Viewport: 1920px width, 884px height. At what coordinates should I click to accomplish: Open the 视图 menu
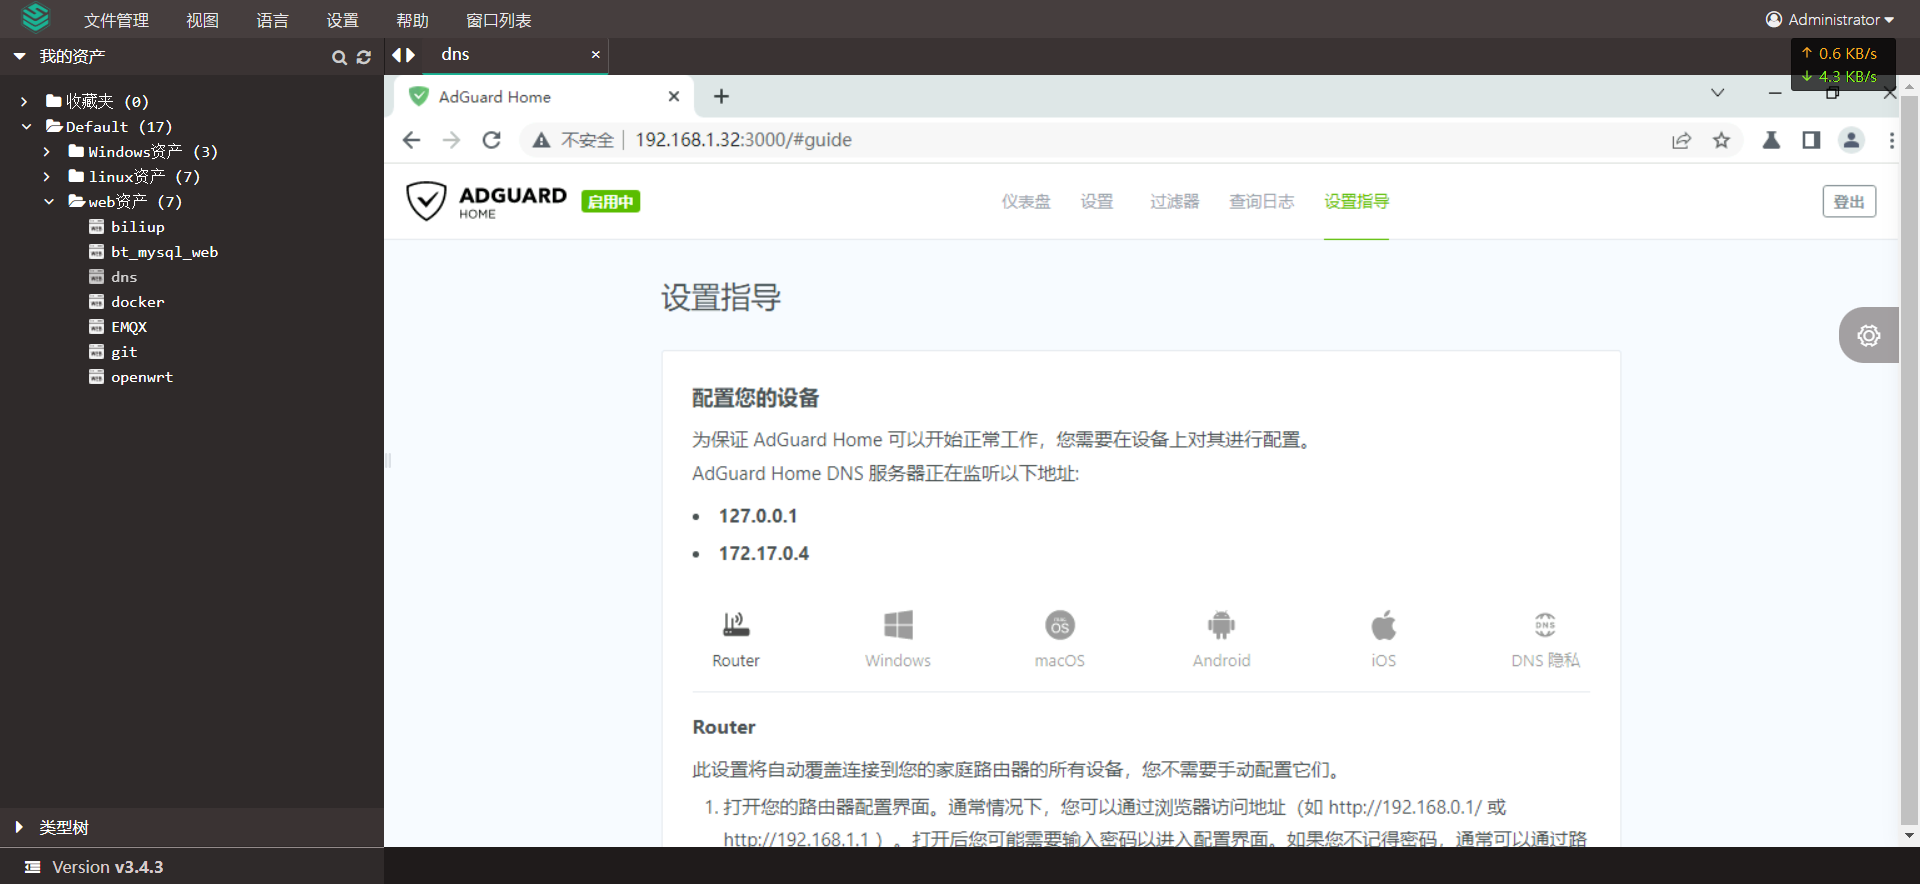click(x=202, y=20)
